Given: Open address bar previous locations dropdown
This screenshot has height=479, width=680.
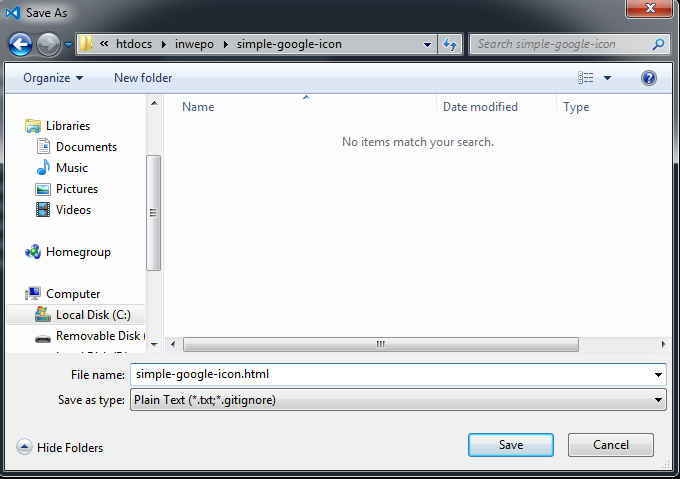Looking at the screenshot, I should (x=427, y=44).
